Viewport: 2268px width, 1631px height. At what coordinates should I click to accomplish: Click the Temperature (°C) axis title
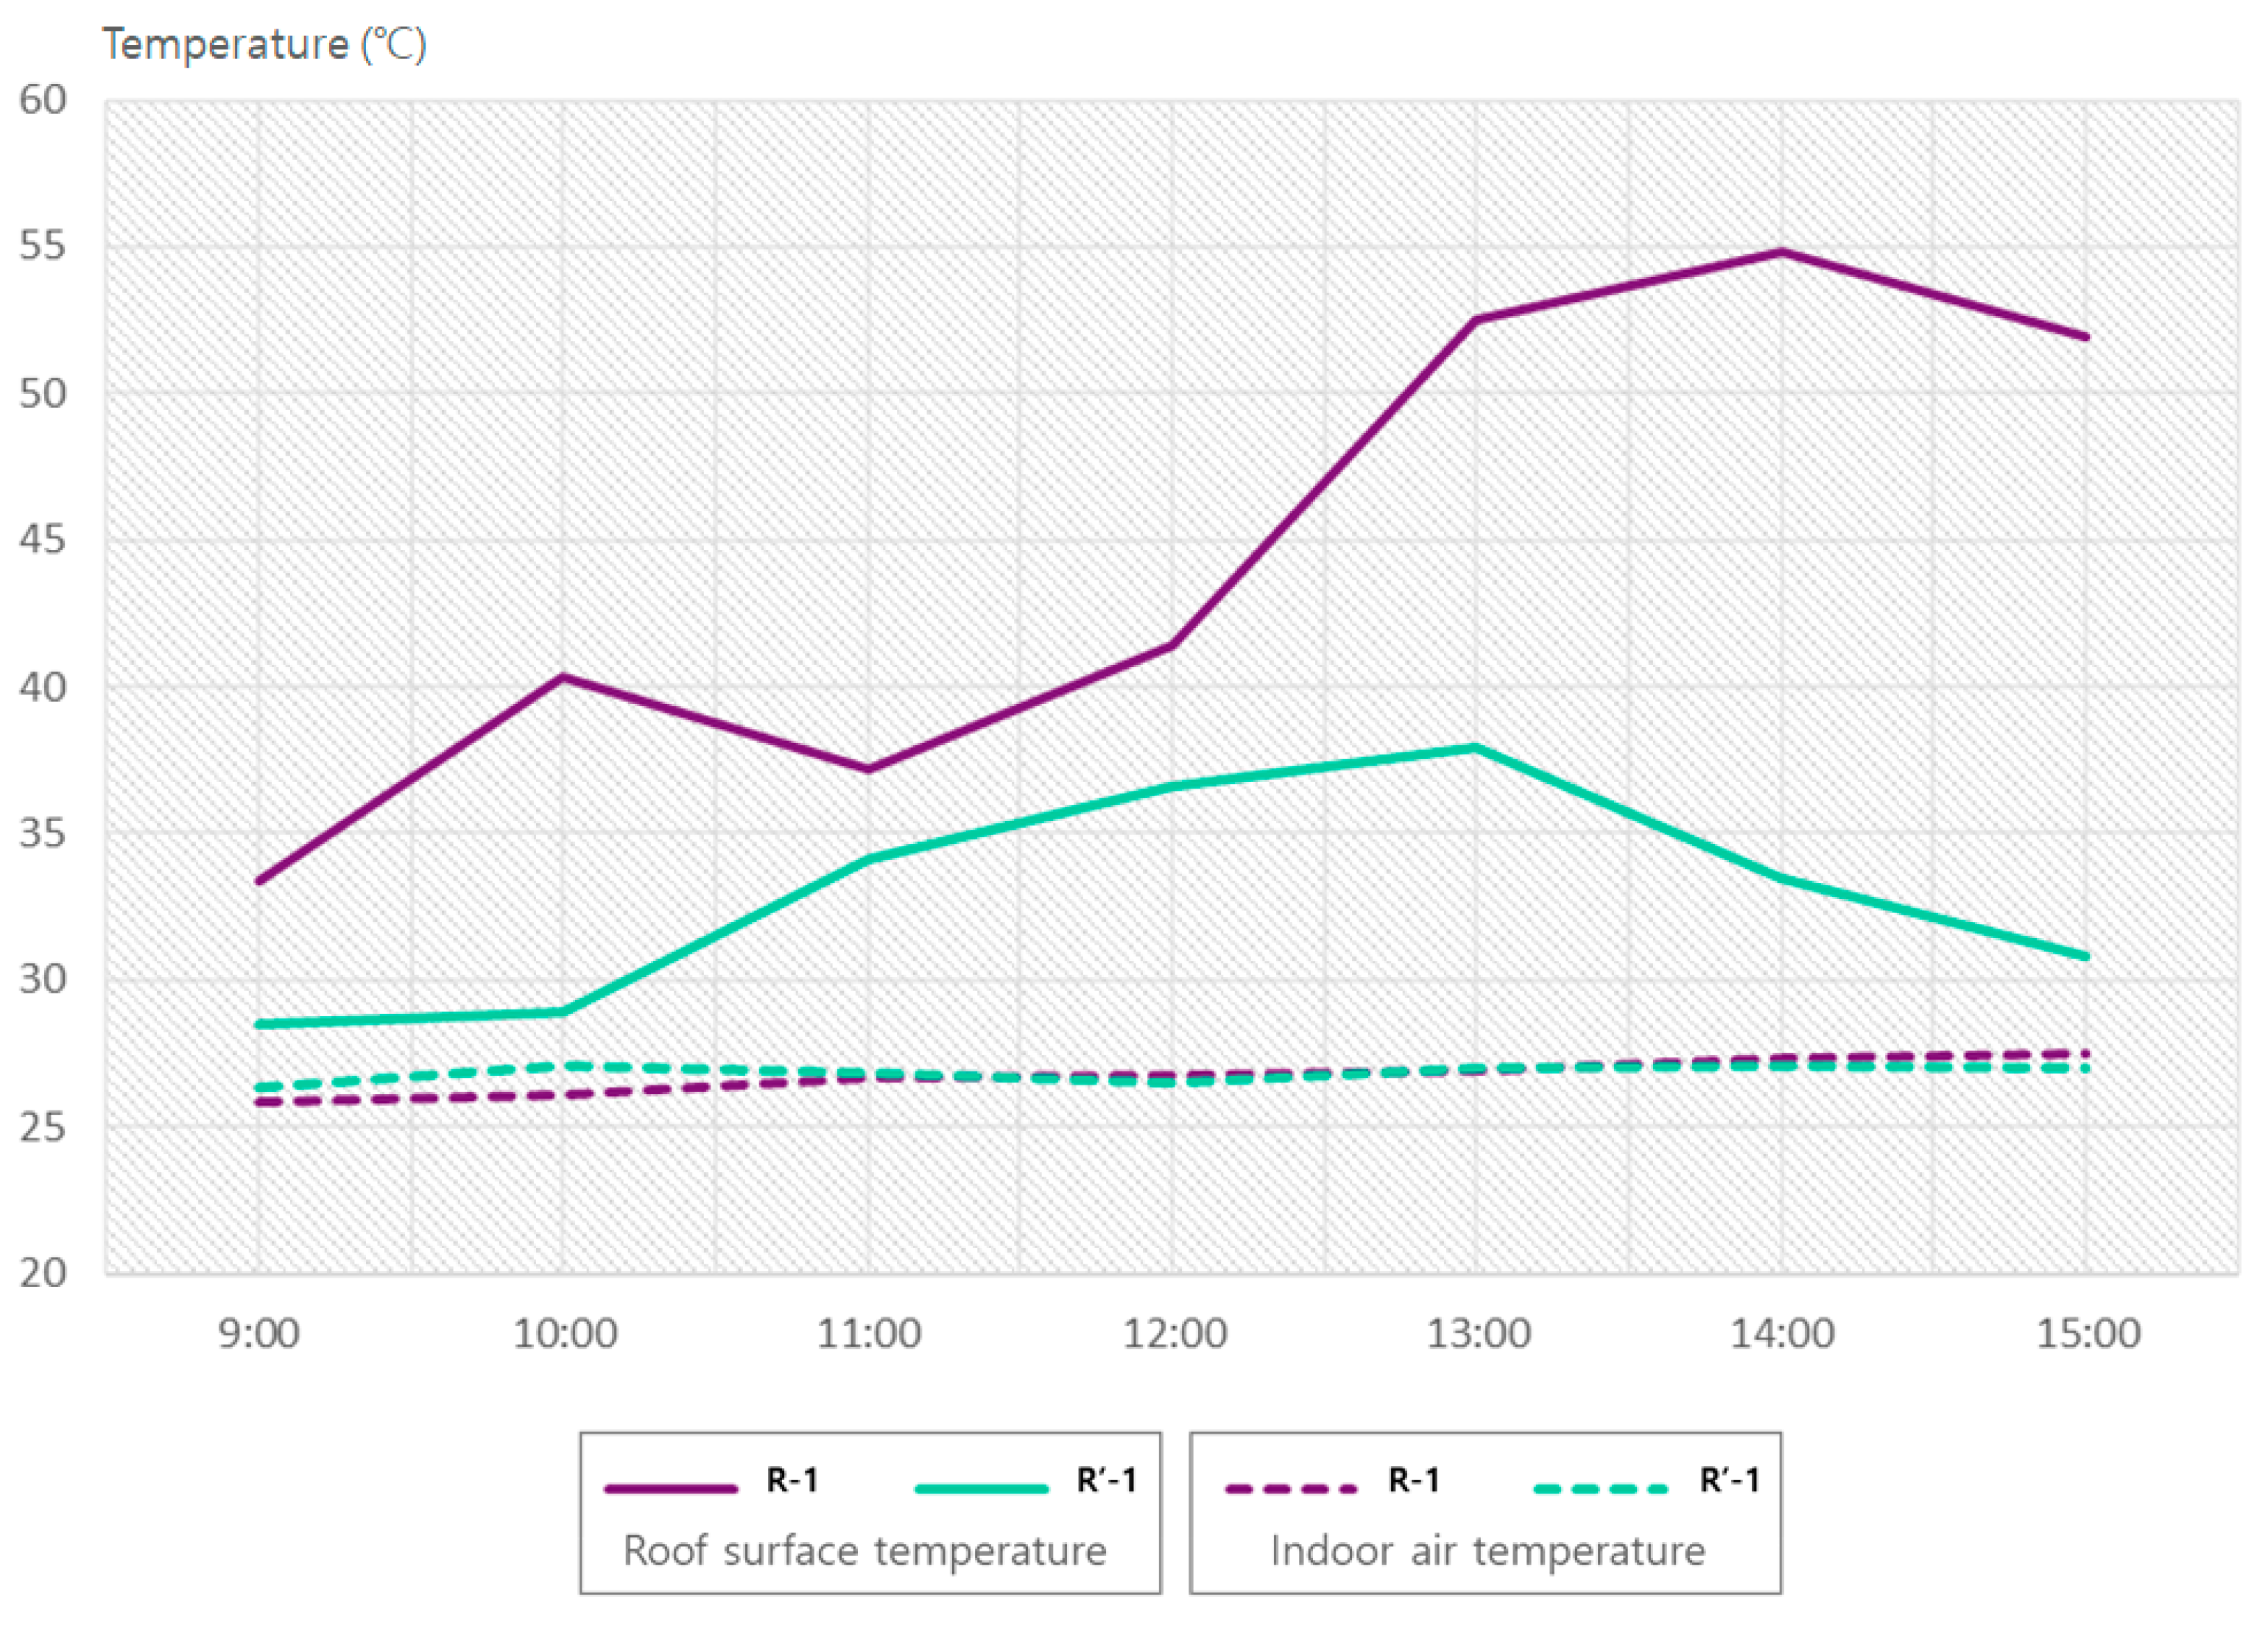(264, 44)
